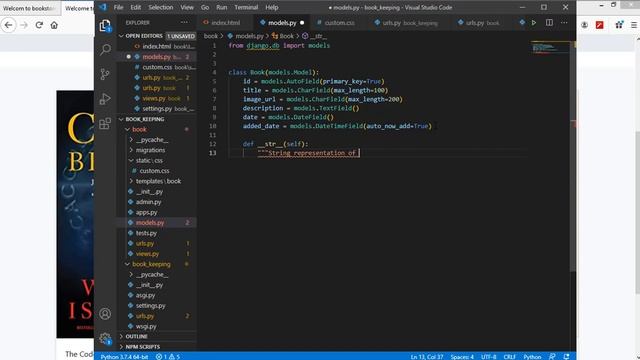
Task: Open apps.py in the file tree
Action: point(156,212)
